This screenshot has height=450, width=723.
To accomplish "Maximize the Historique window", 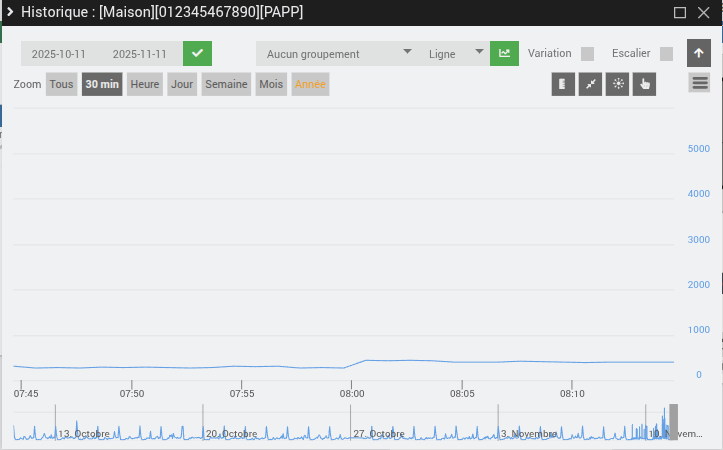I will tap(680, 12).
